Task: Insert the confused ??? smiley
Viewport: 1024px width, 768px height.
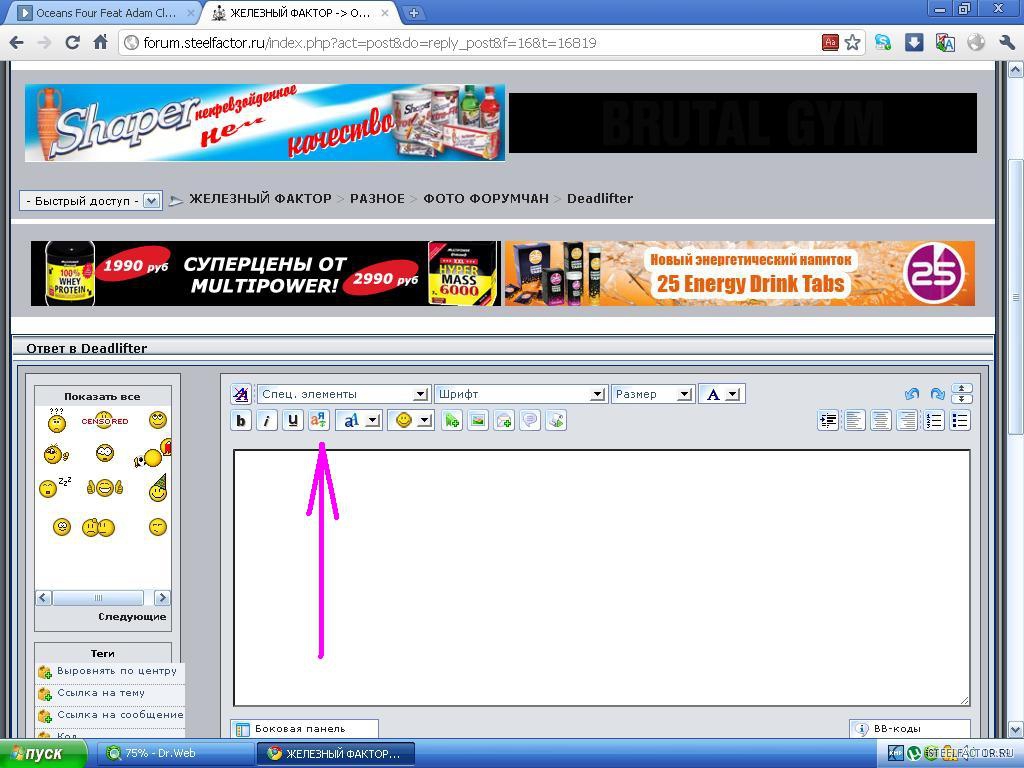Action: click(x=57, y=421)
